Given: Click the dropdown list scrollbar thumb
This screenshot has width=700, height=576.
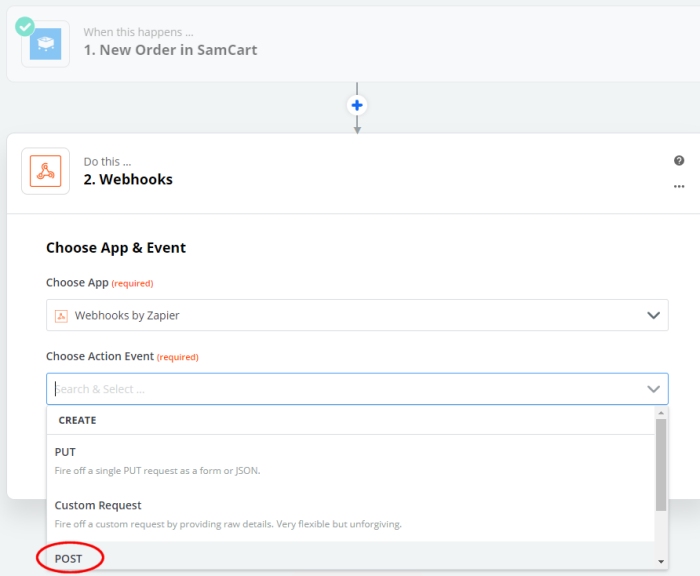Looking at the screenshot, I should [661, 465].
